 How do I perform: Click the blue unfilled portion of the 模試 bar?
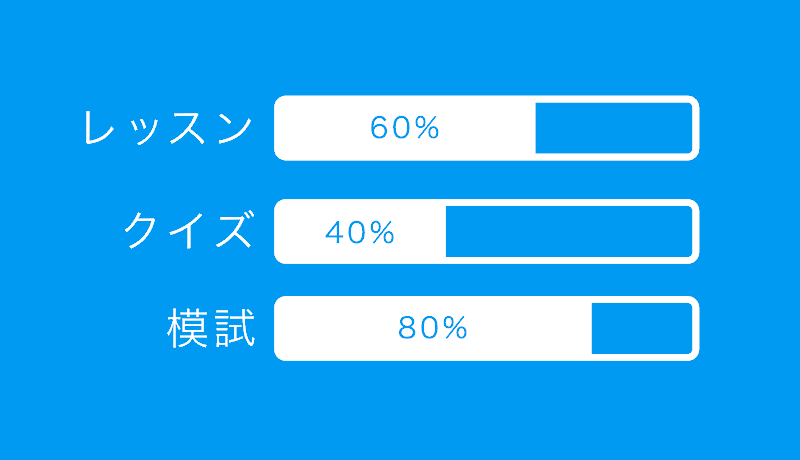coord(642,328)
